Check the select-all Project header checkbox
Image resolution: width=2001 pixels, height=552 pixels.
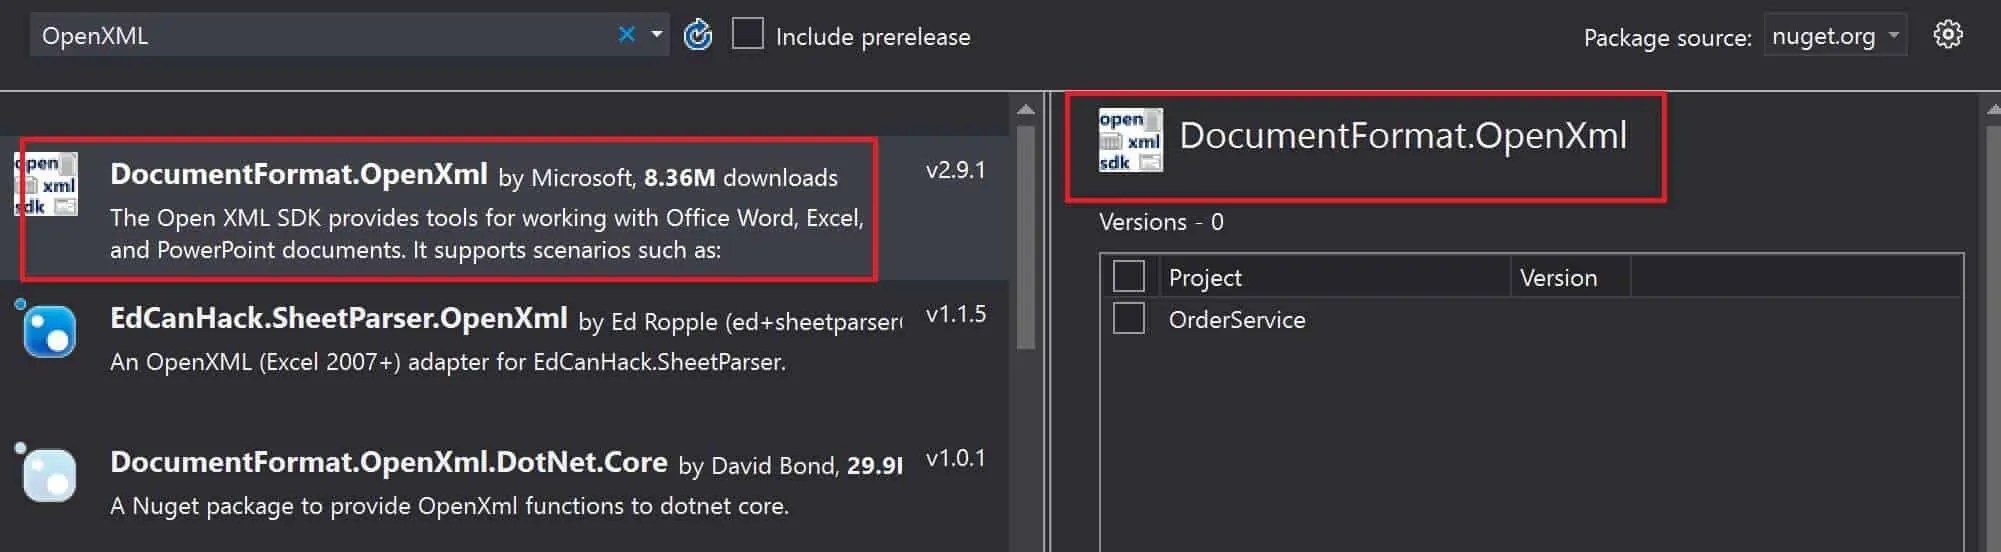pos(1129,276)
